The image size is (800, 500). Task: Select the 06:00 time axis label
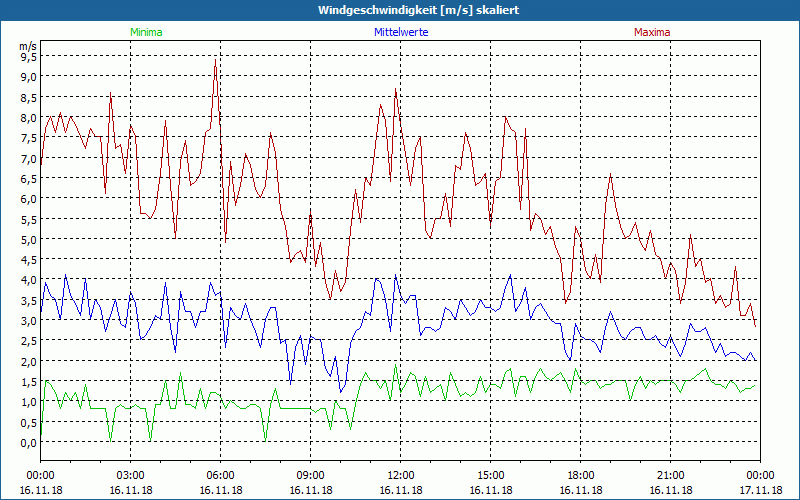221,475
